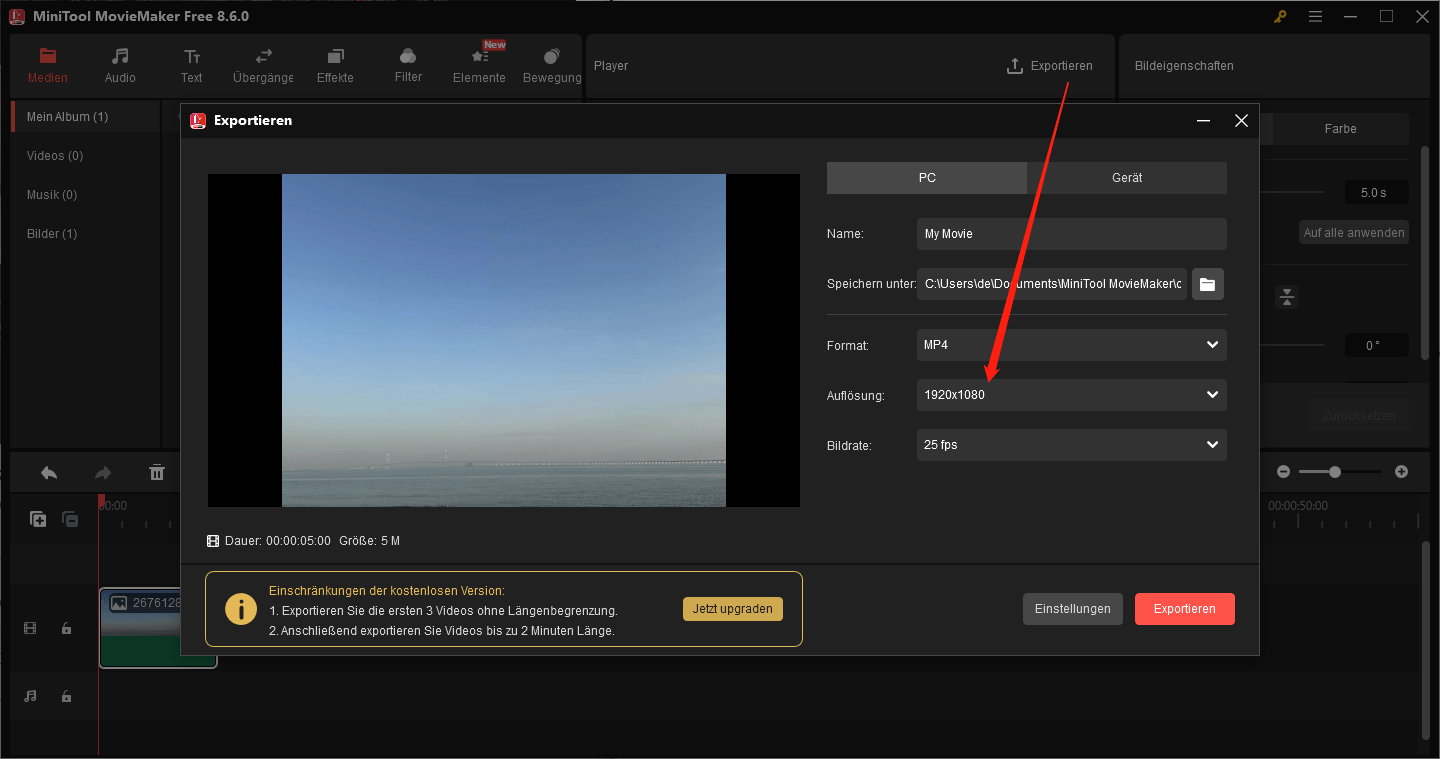The height and width of the screenshot is (759, 1440).
Task: Toggle the audio track lock
Action: click(x=66, y=696)
